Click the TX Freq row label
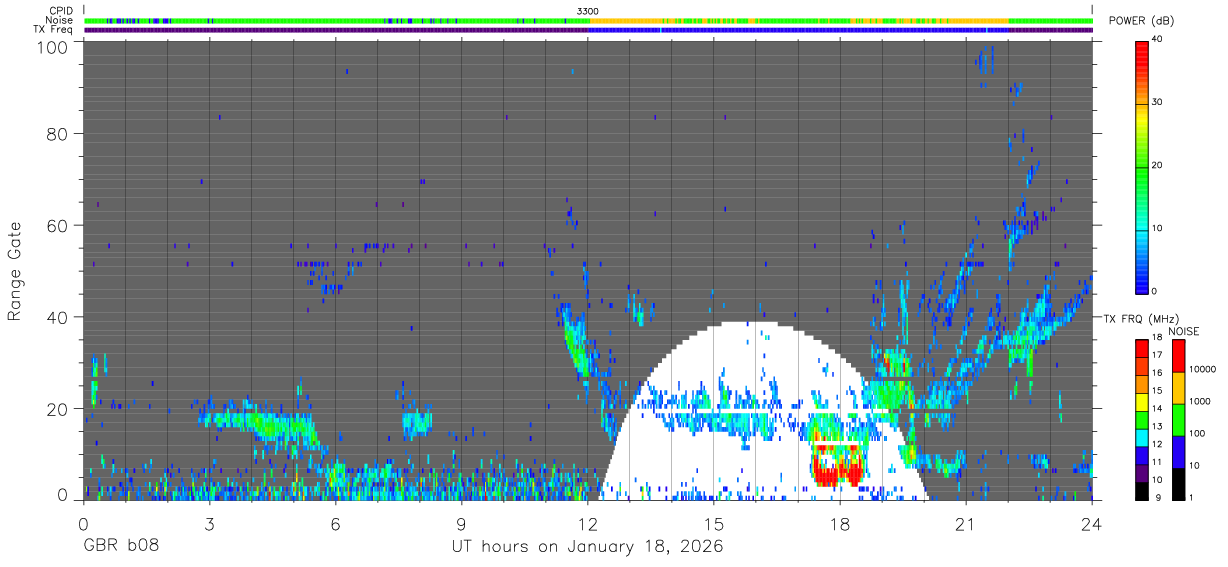This screenshot has width=1228, height=567. (53, 30)
